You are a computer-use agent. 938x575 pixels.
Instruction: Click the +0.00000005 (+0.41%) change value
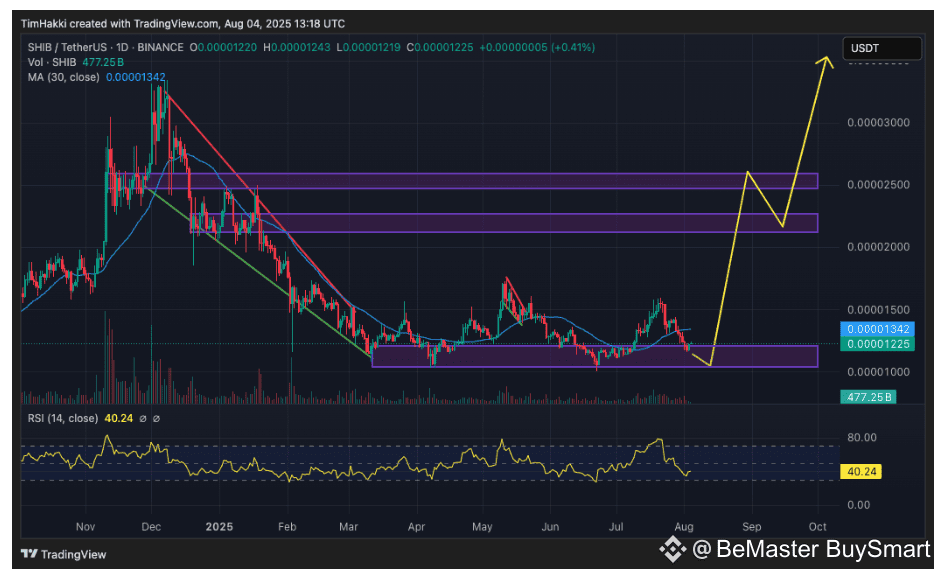click(x=537, y=47)
